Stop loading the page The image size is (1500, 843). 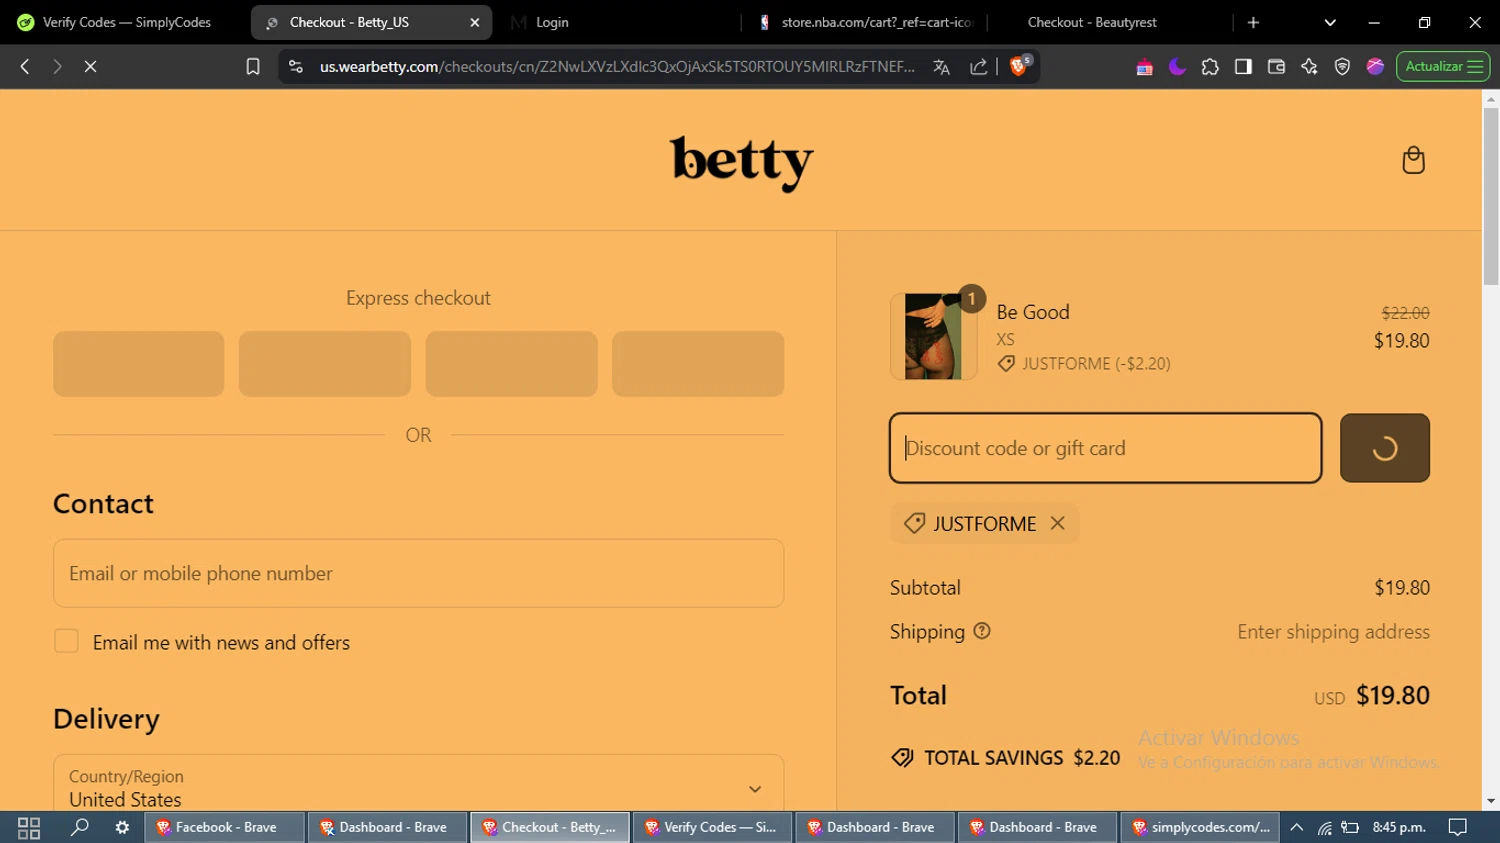[90, 66]
